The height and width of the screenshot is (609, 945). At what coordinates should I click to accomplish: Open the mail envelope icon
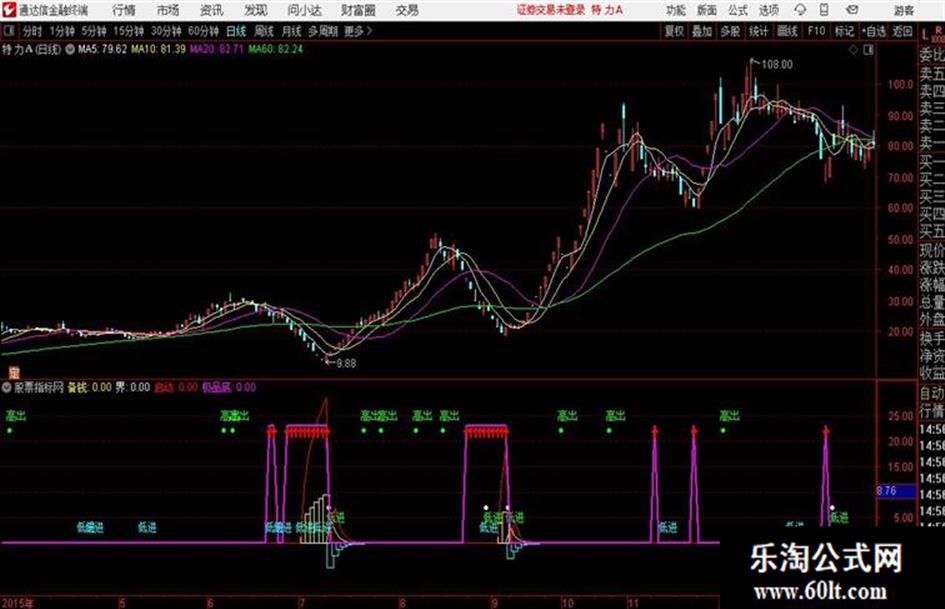(x=852, y=10)
